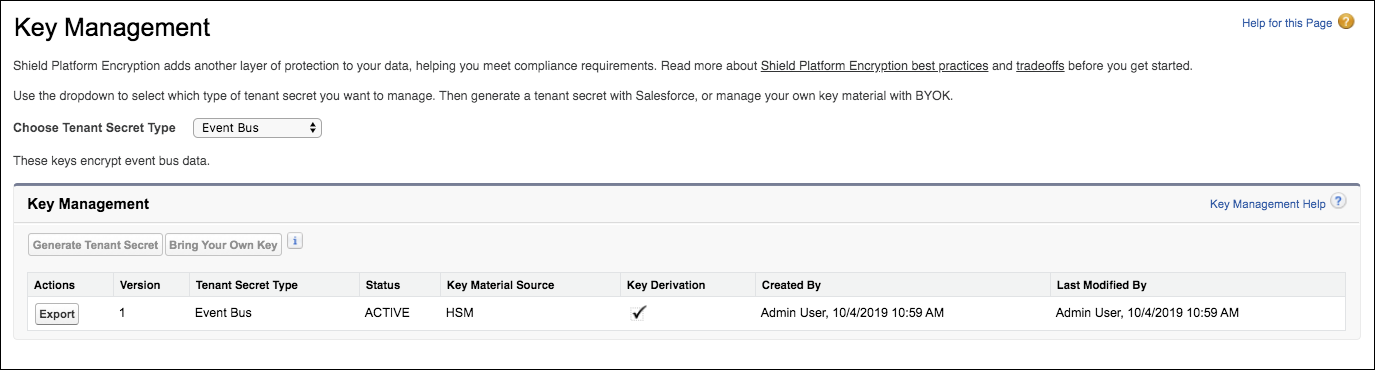Click the Key Management Help question icon
Viewport: 1375px width, 370px height.
[1338, 202]
